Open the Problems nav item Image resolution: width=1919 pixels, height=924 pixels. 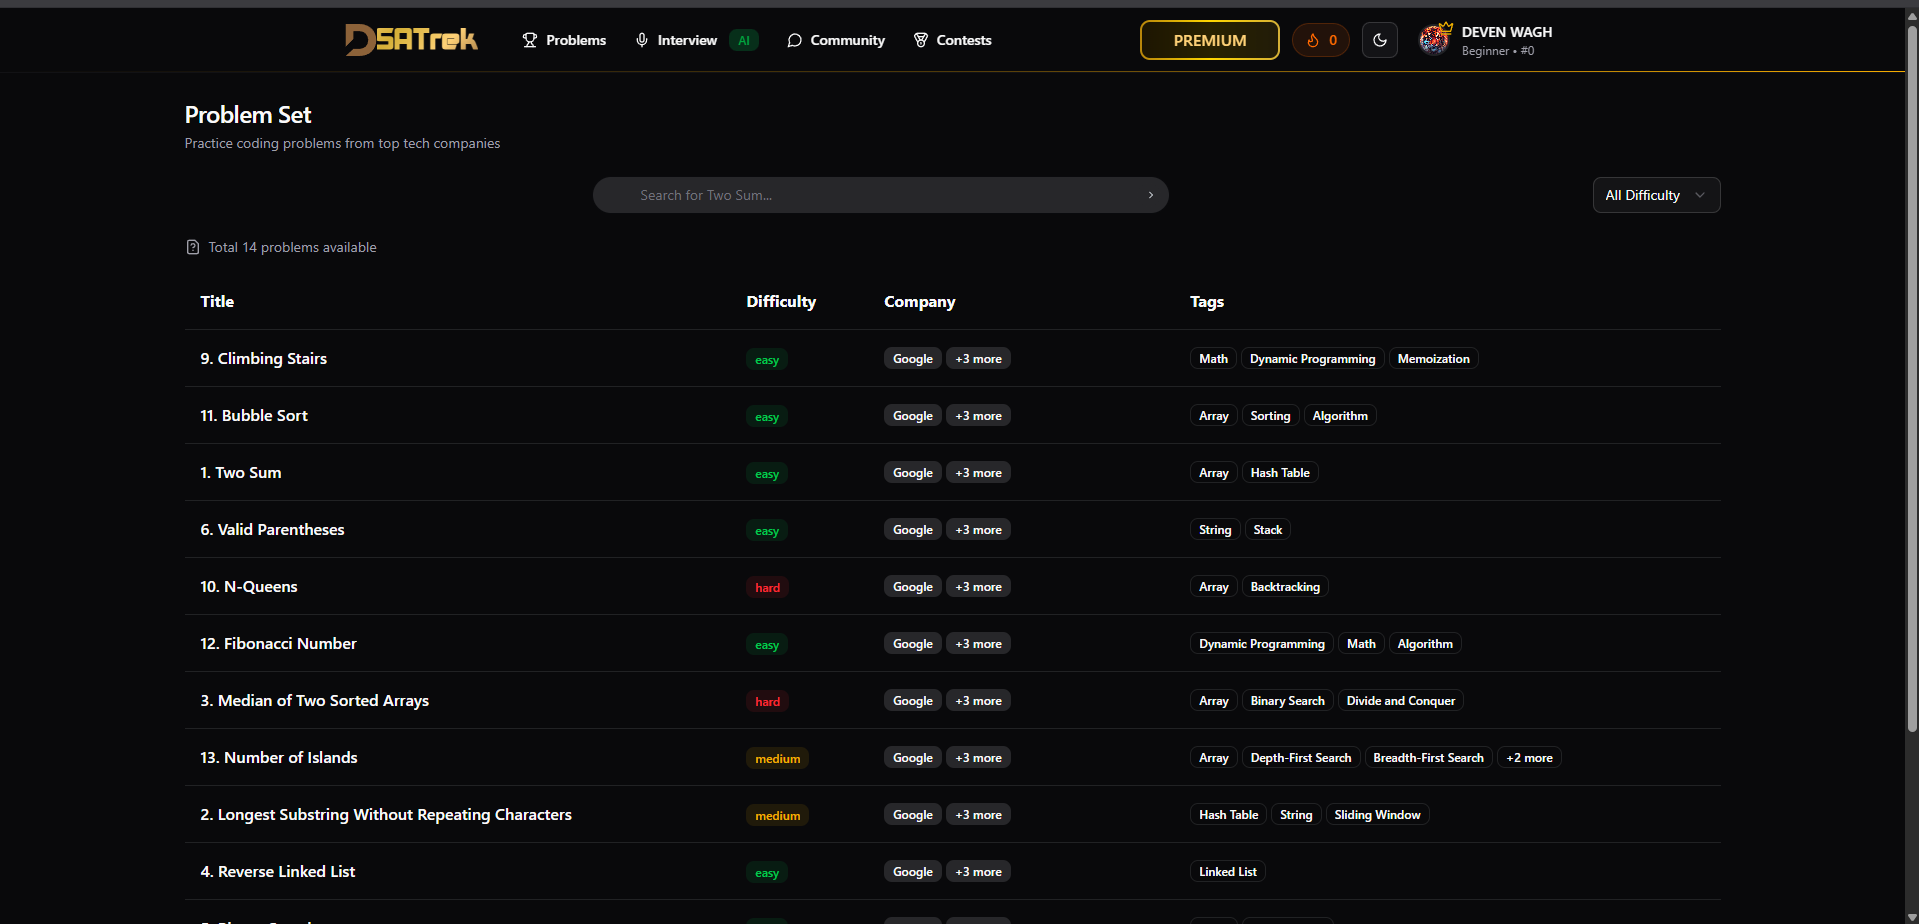[x=564, y=40]
